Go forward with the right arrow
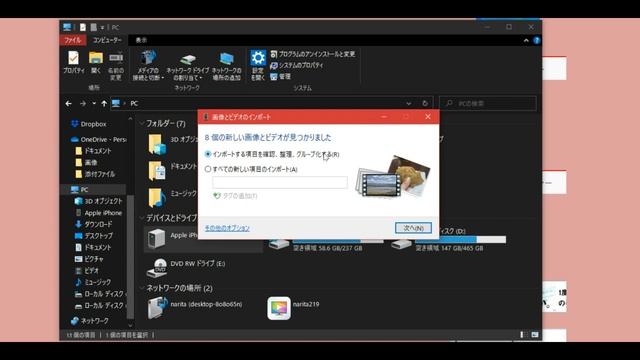 (x=83, y=104)
